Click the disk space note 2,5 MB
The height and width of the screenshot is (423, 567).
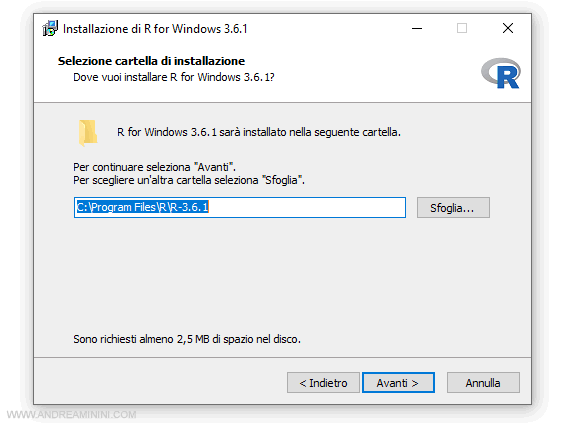[187, 339]
